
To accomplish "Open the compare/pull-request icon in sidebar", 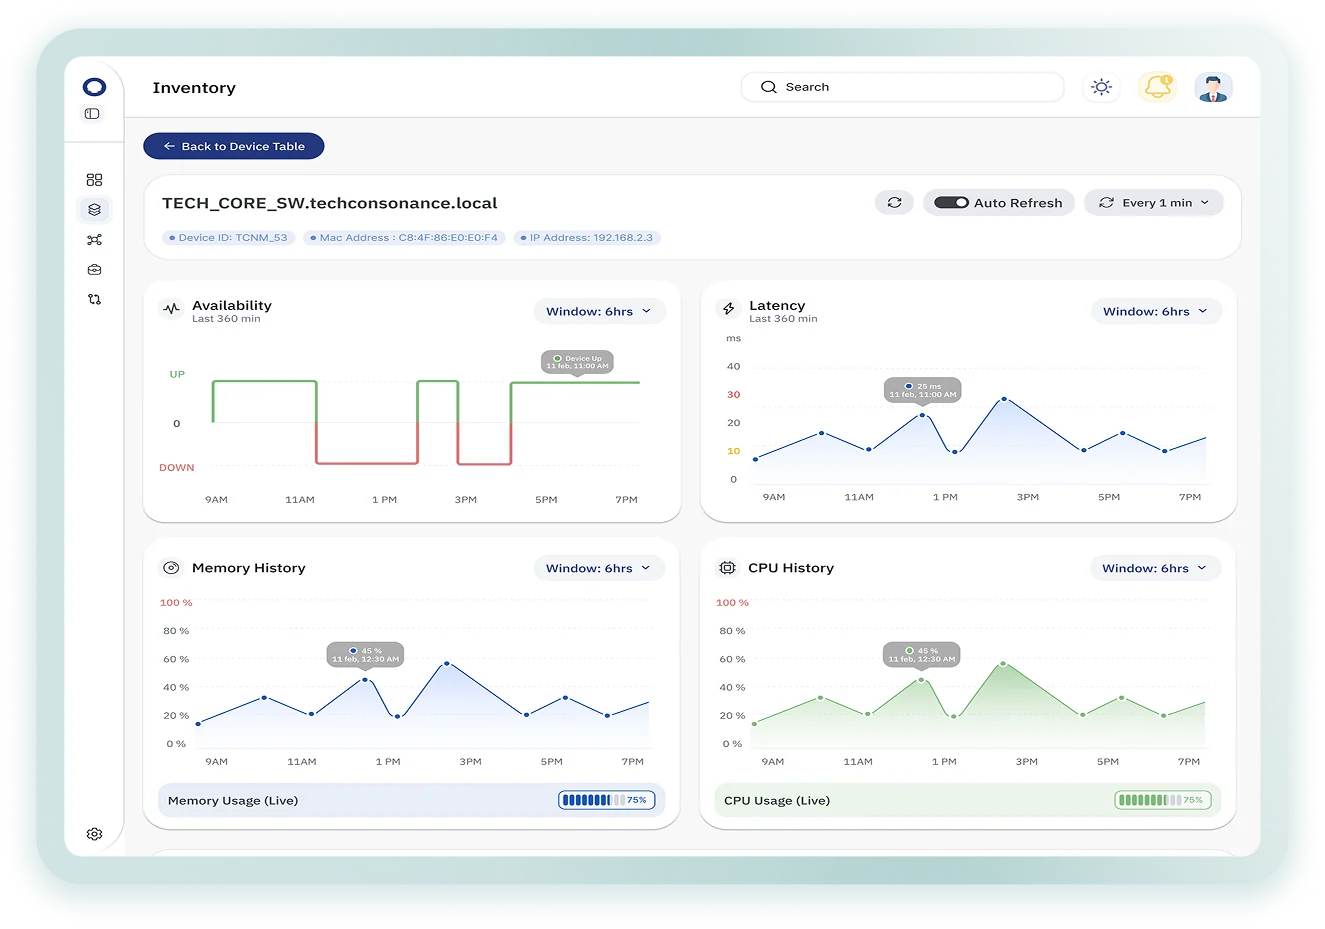I will [x=94, y=299].
